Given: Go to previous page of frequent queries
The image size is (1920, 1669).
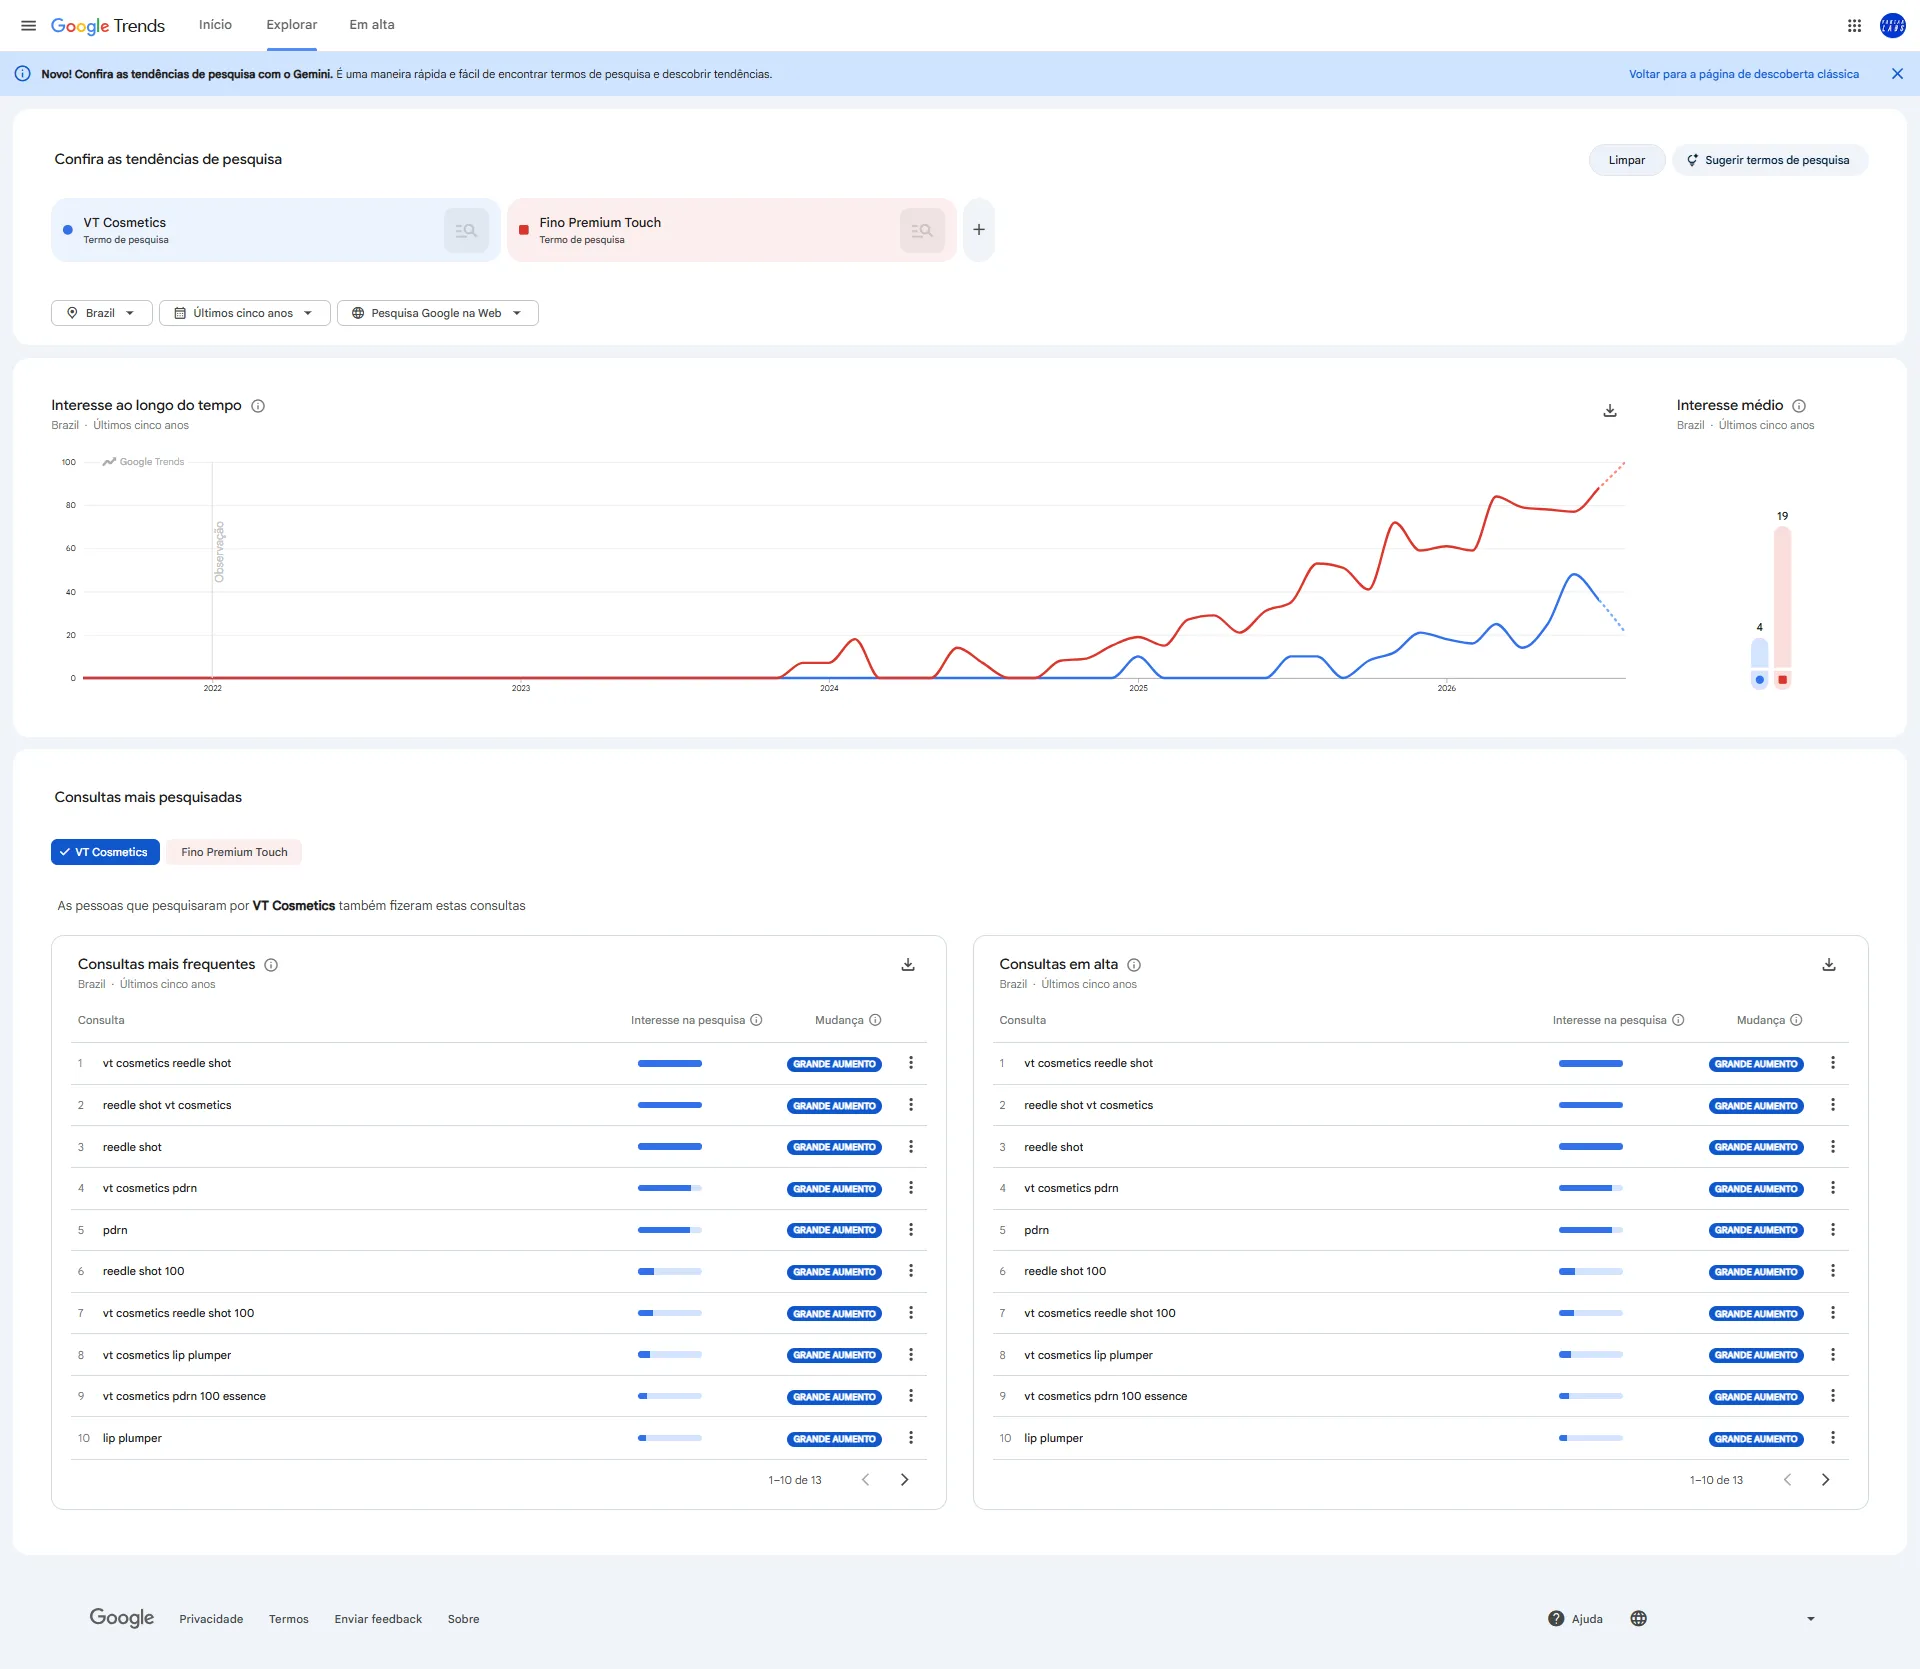Looking at the screenshot, I should coord(866,1480).
